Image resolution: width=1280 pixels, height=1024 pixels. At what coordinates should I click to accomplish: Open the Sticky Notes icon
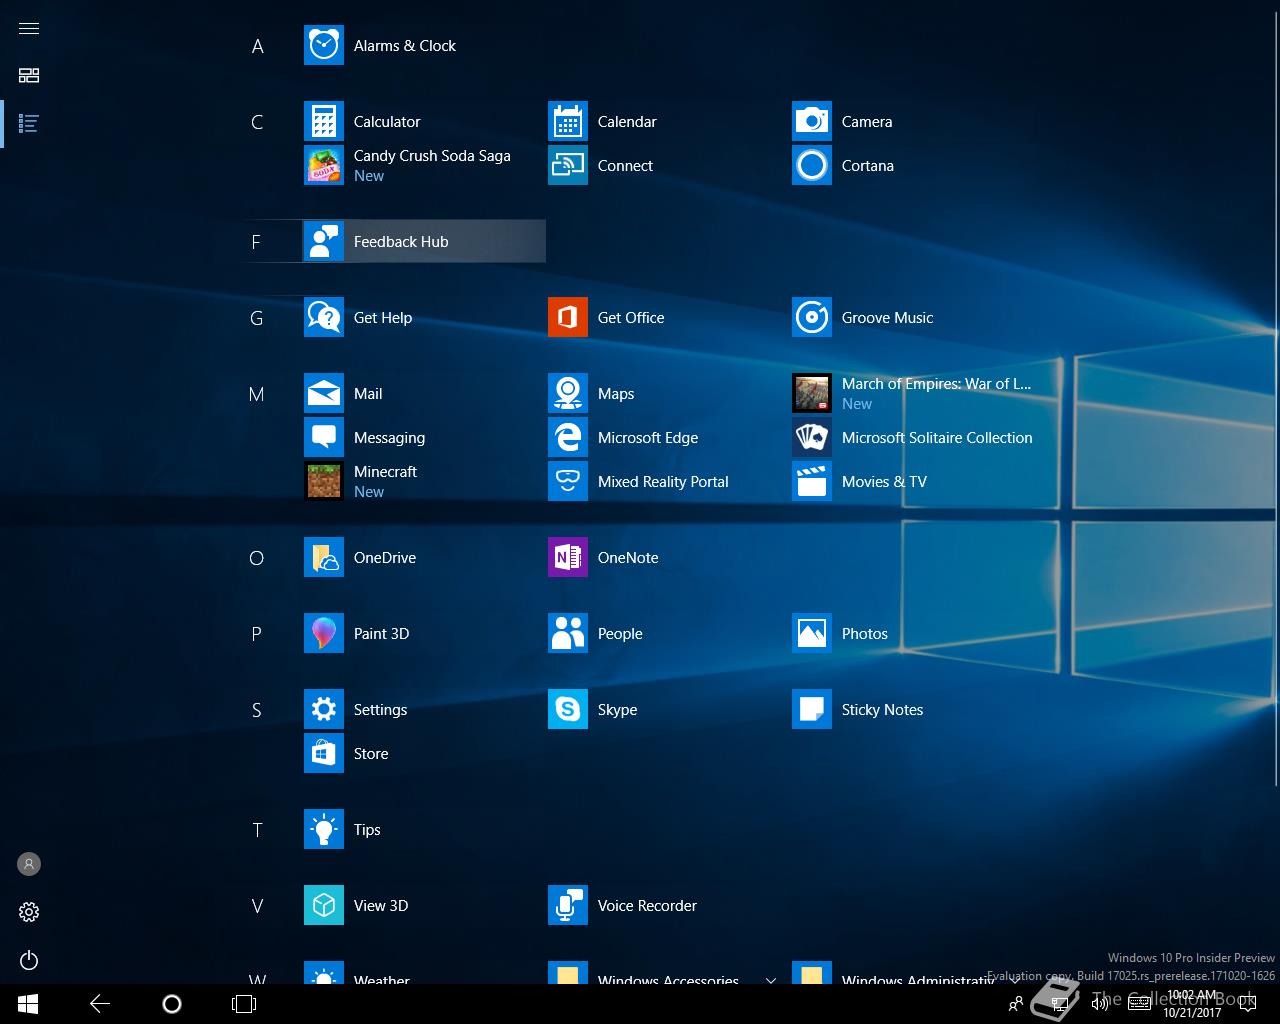click(812, 710)
